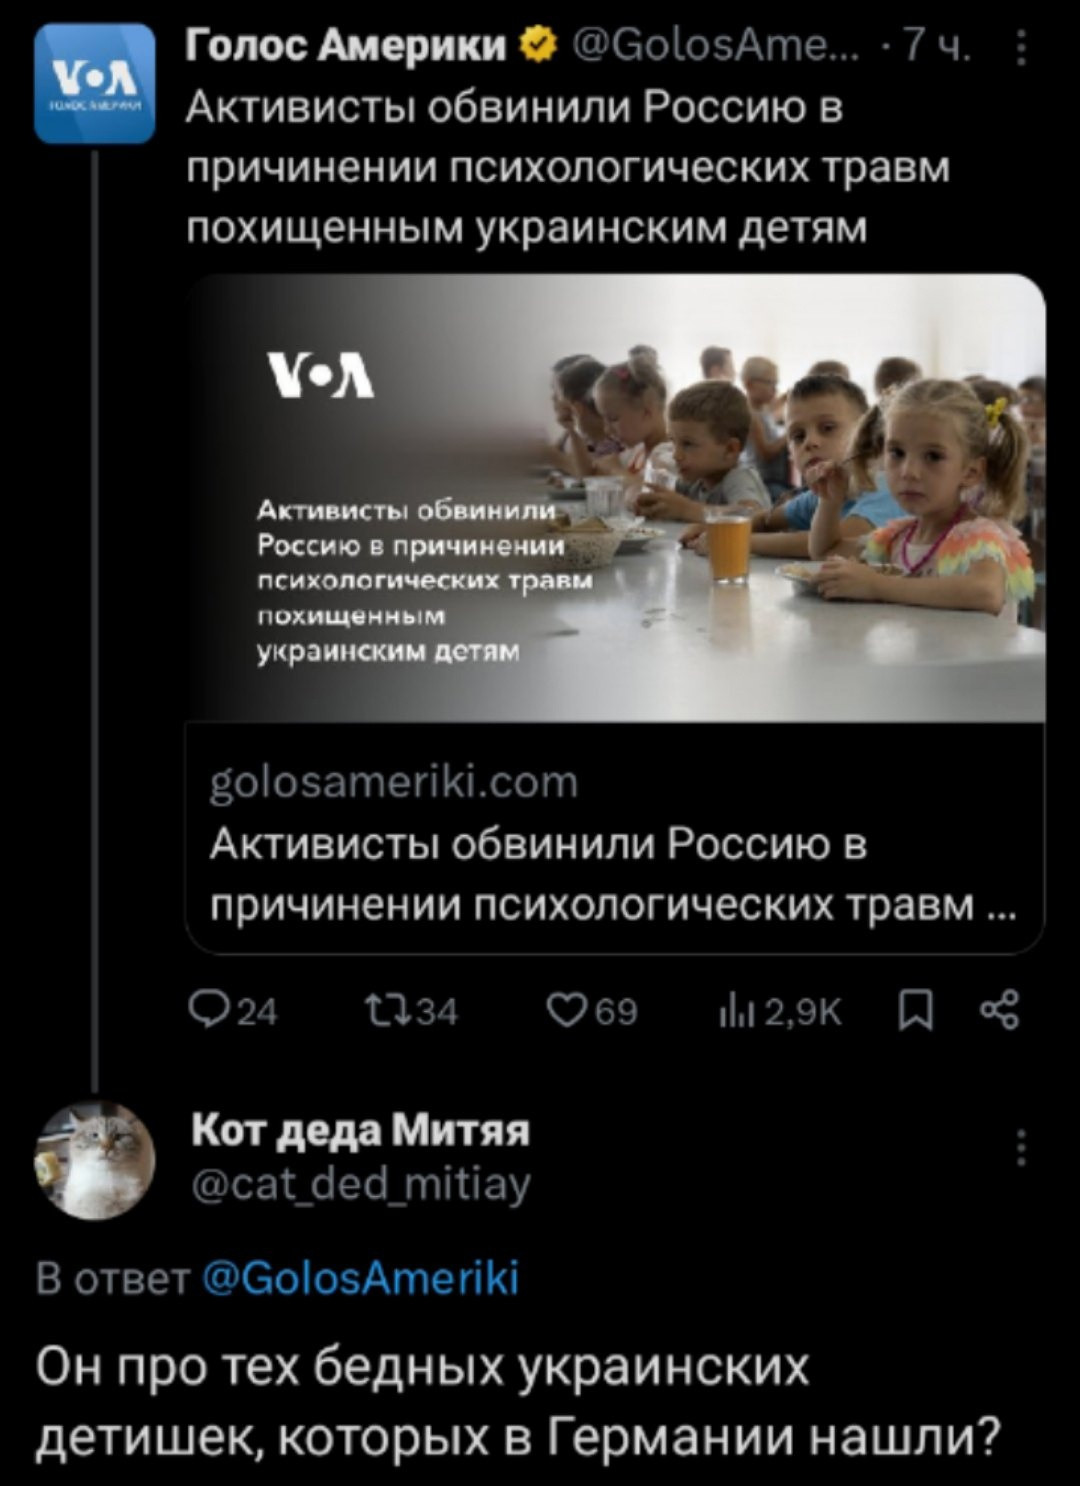Open the article preview image with children
This screenshot has width=1080, height=1486.
click(616, 497)
